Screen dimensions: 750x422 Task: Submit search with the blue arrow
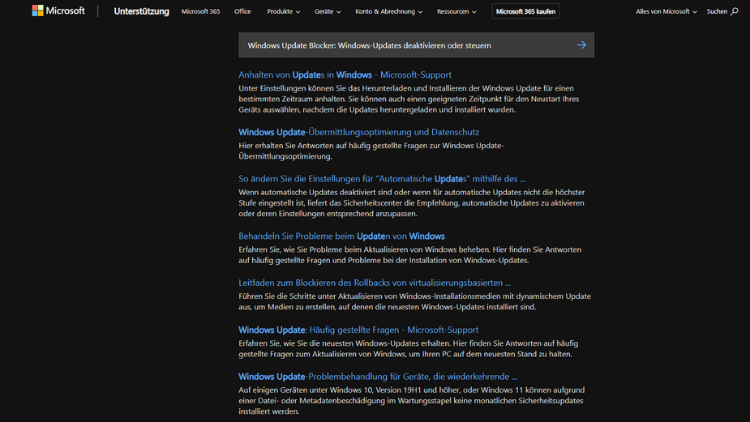coord(581,45)
